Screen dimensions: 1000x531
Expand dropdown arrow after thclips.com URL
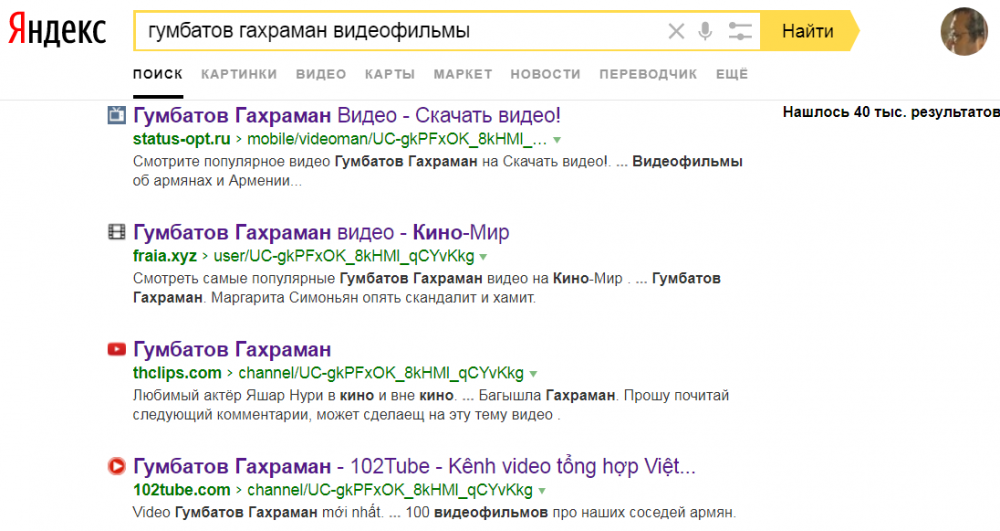coord(533,374)
